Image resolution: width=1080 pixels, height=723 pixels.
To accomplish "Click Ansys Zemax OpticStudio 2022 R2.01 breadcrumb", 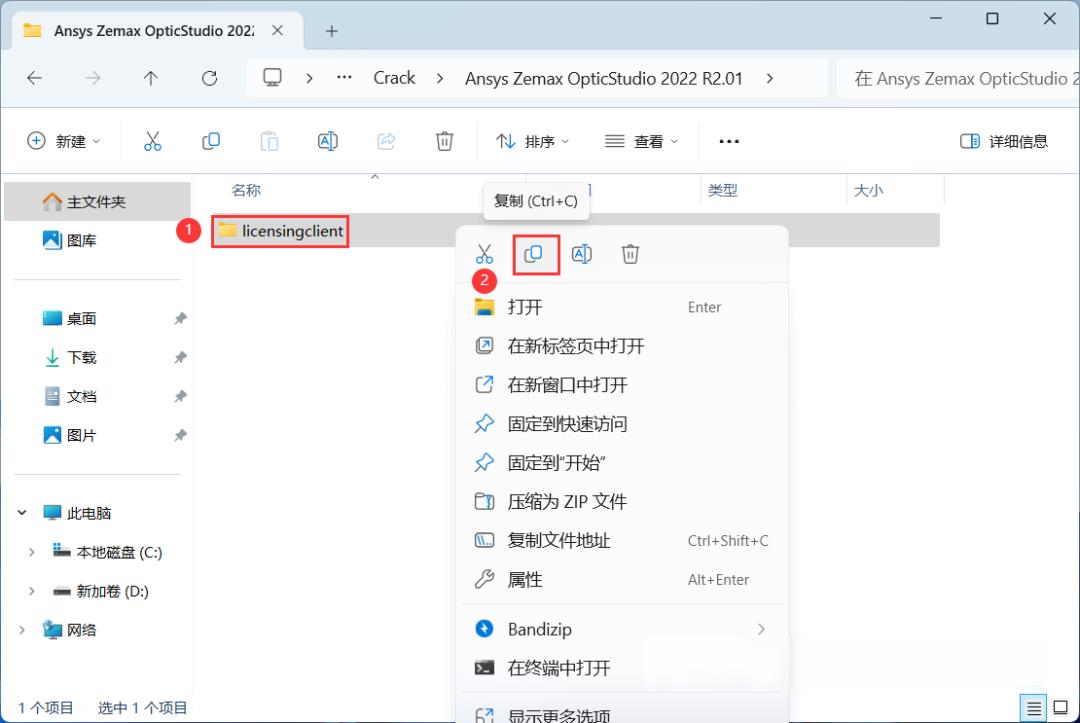I will tap(603, 78).
